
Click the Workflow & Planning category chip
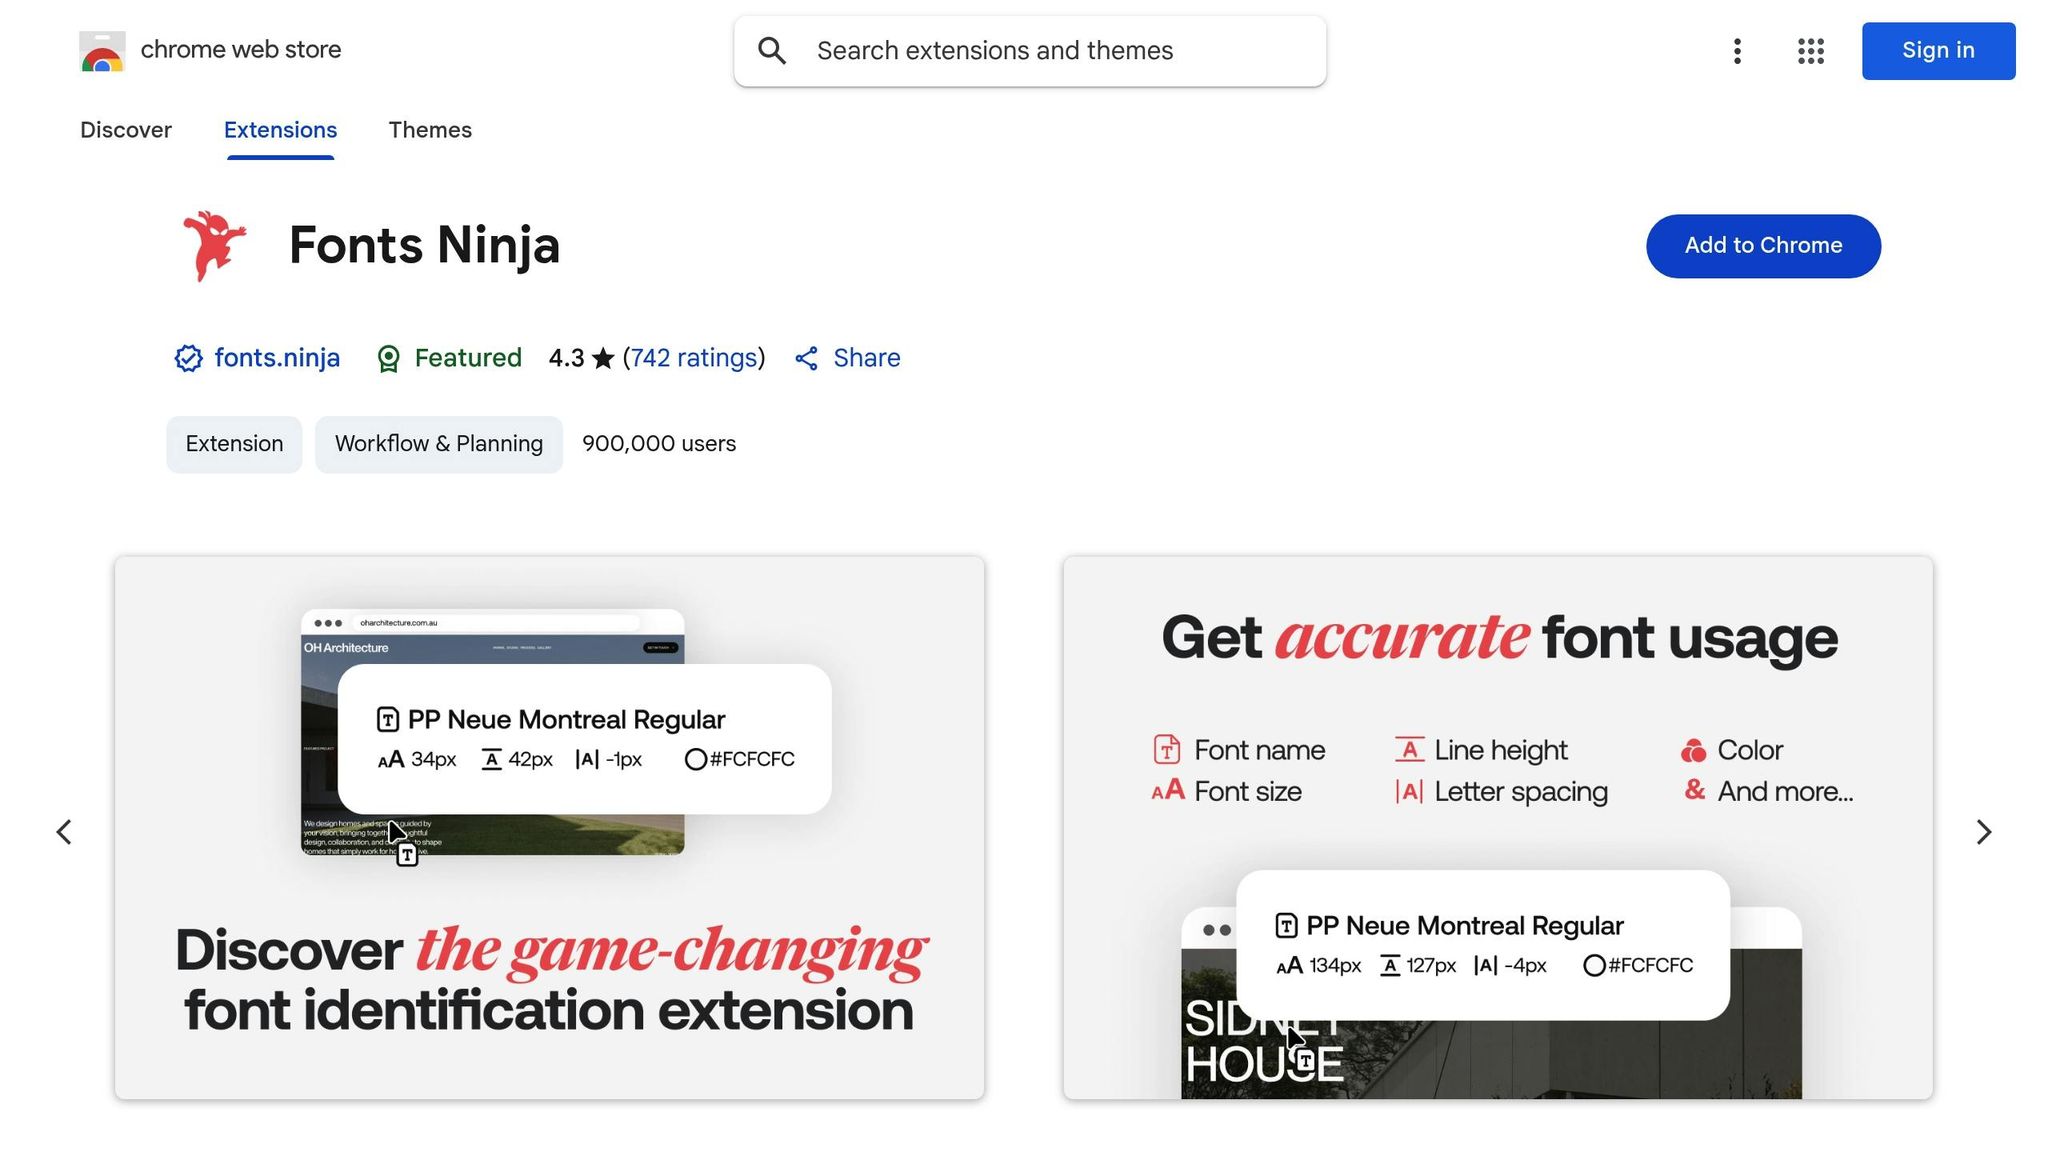tap(438, 443)
